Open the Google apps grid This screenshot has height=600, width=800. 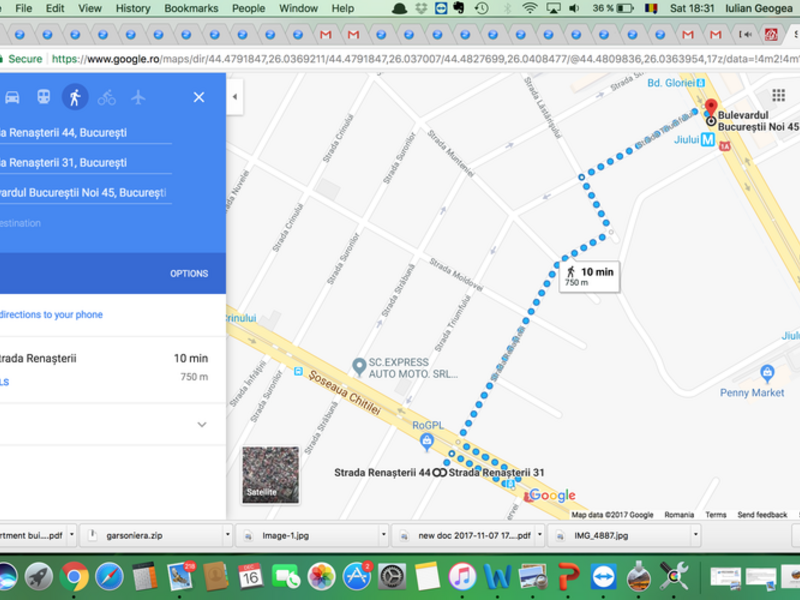tap(778, 347)
